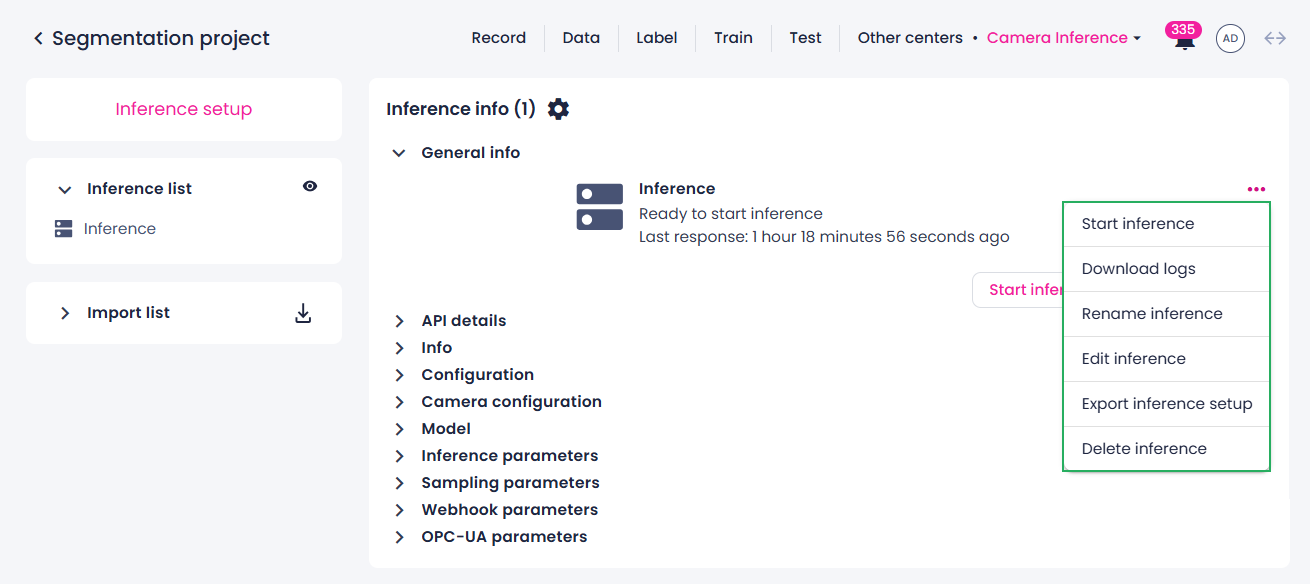Click the Inference server icon in the list

coord(64,229)
